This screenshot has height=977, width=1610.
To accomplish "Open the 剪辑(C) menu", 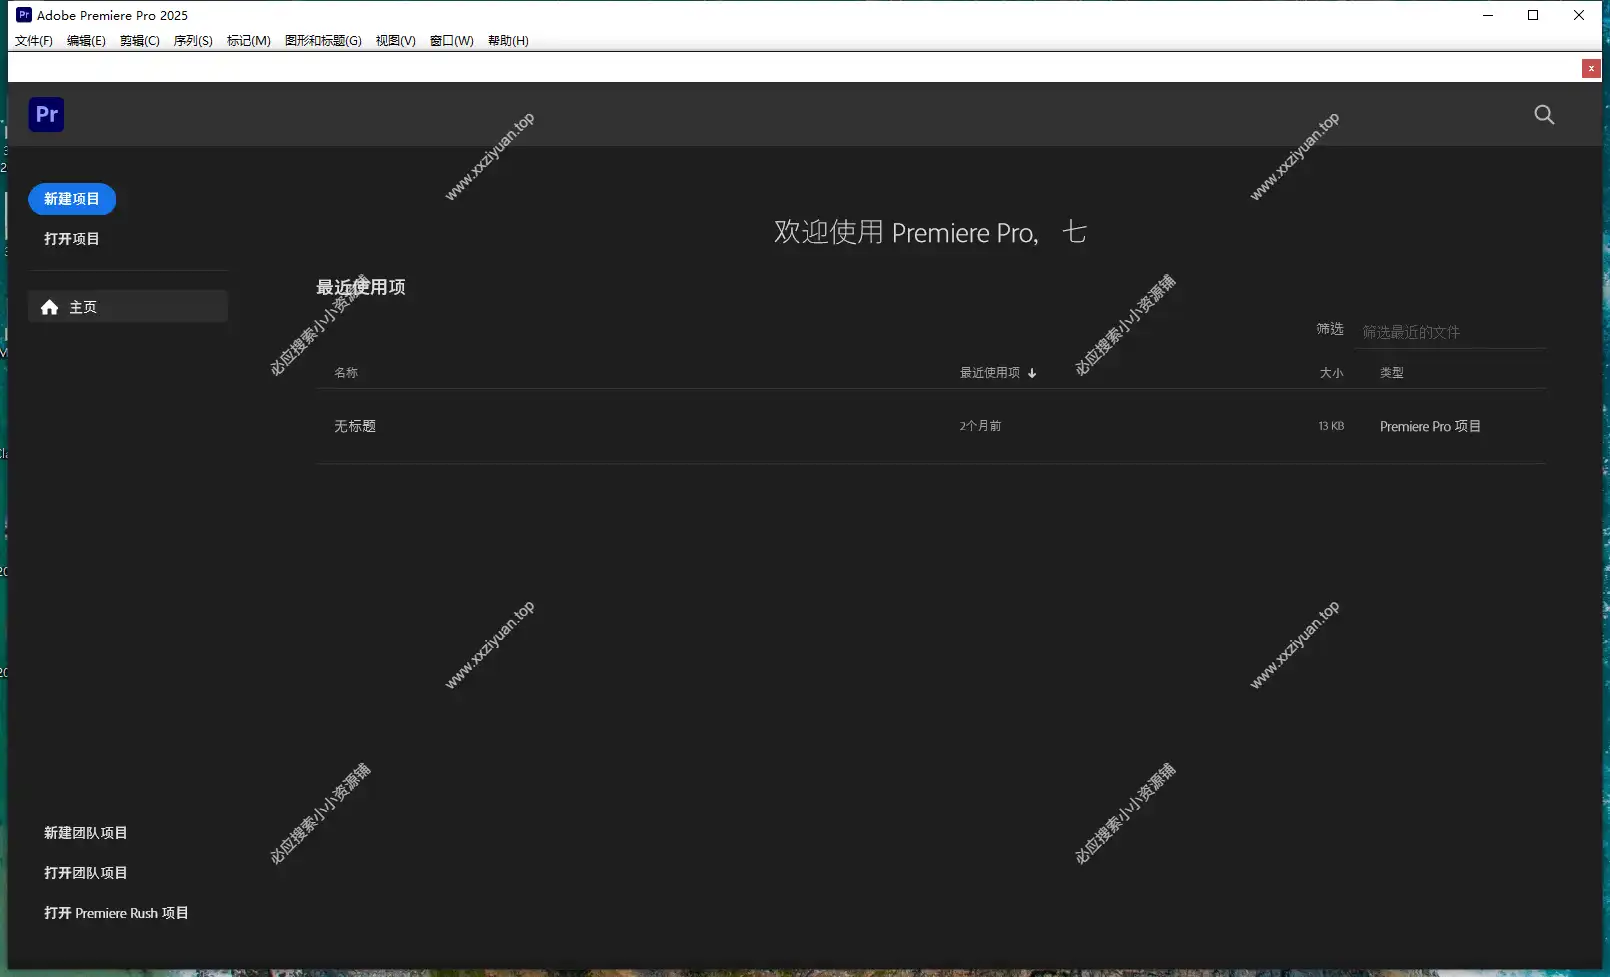I will pyautogui.click(x=140, y=41).
